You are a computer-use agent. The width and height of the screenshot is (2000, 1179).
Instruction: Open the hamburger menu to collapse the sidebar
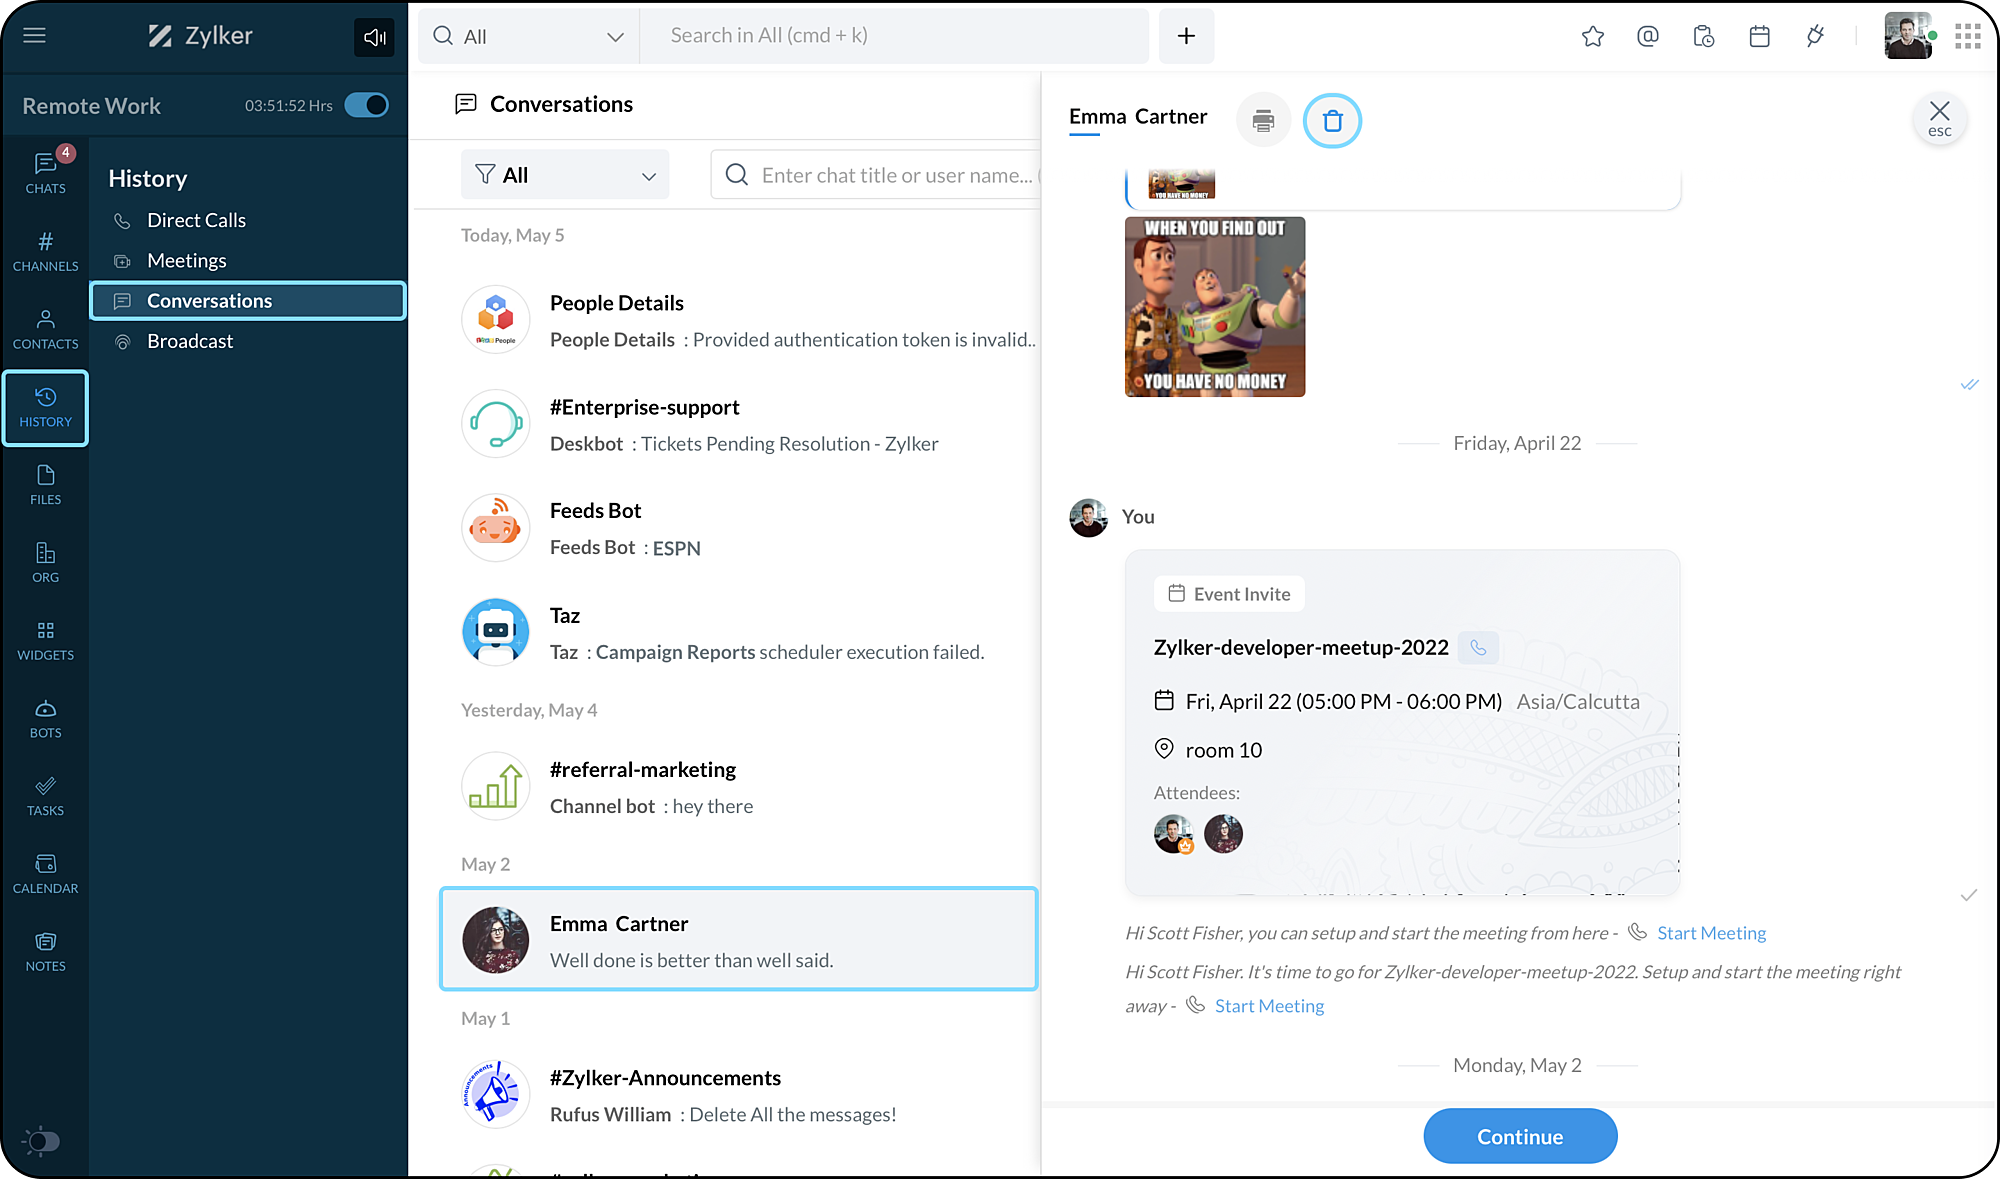(x=34, y=36)
